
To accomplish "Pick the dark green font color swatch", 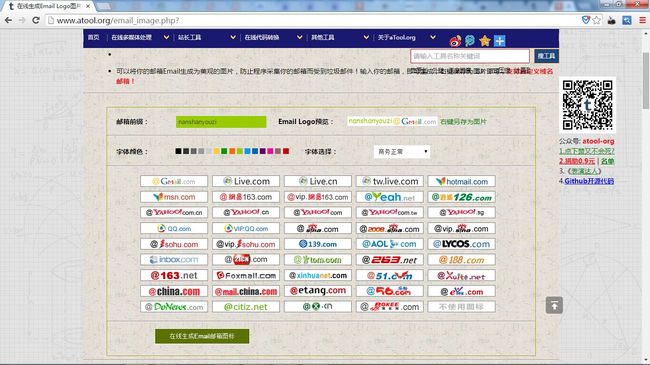I will coord(224,151).
